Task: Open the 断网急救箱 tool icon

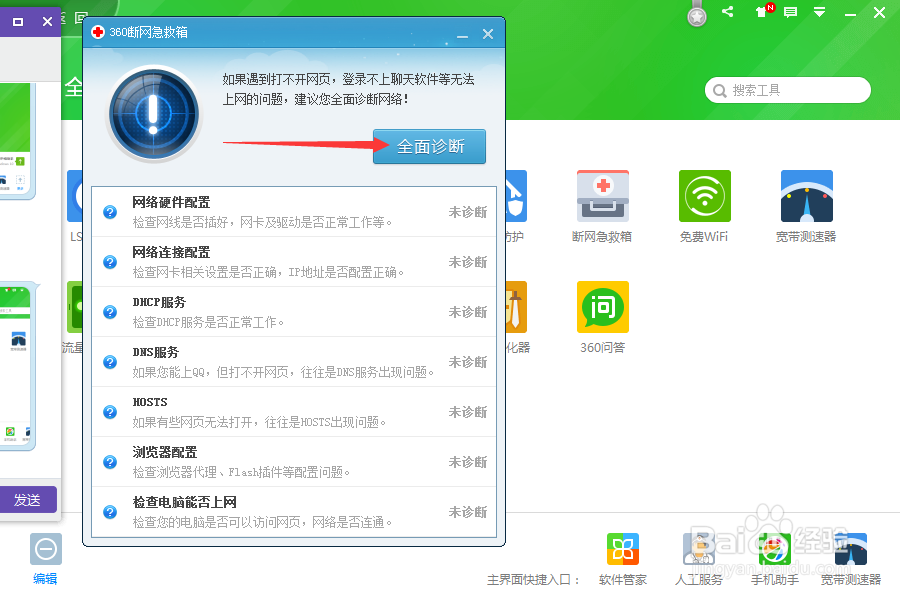Action: [x=603, y=196]
